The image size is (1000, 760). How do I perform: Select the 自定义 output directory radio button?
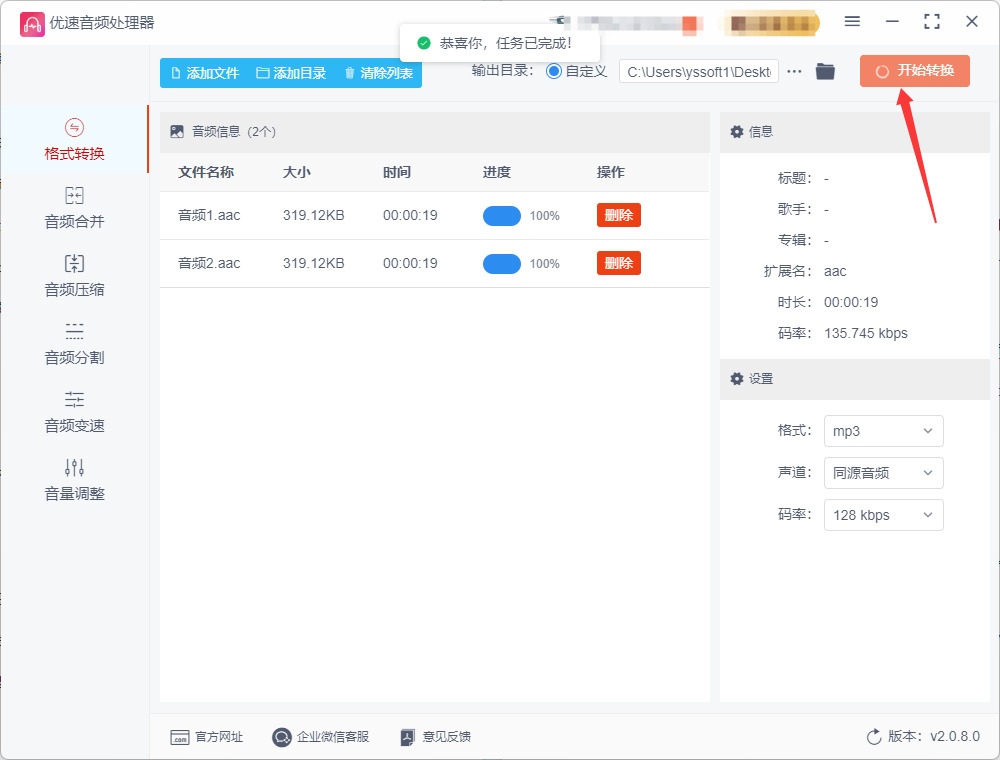point(554,71)
